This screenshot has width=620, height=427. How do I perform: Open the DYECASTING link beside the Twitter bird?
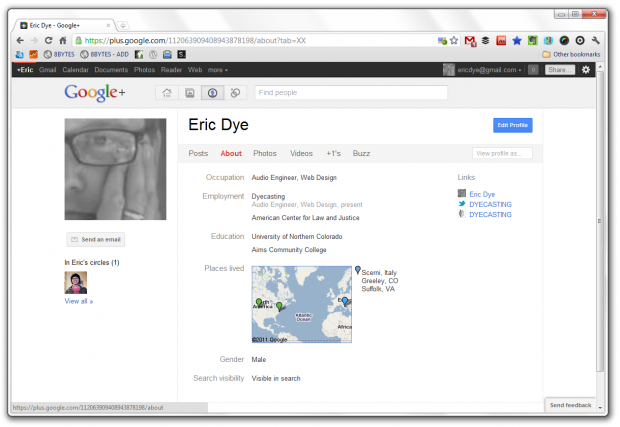pyautogui.click(x=490, y=204)
